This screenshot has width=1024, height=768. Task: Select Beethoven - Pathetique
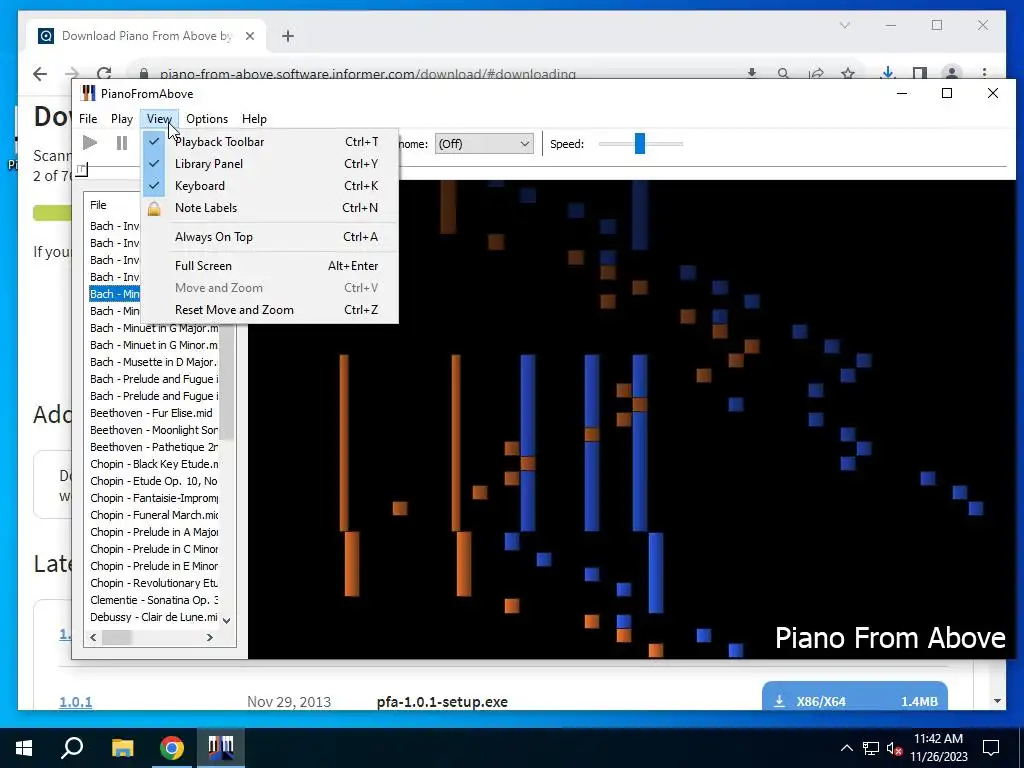point(154,447)
